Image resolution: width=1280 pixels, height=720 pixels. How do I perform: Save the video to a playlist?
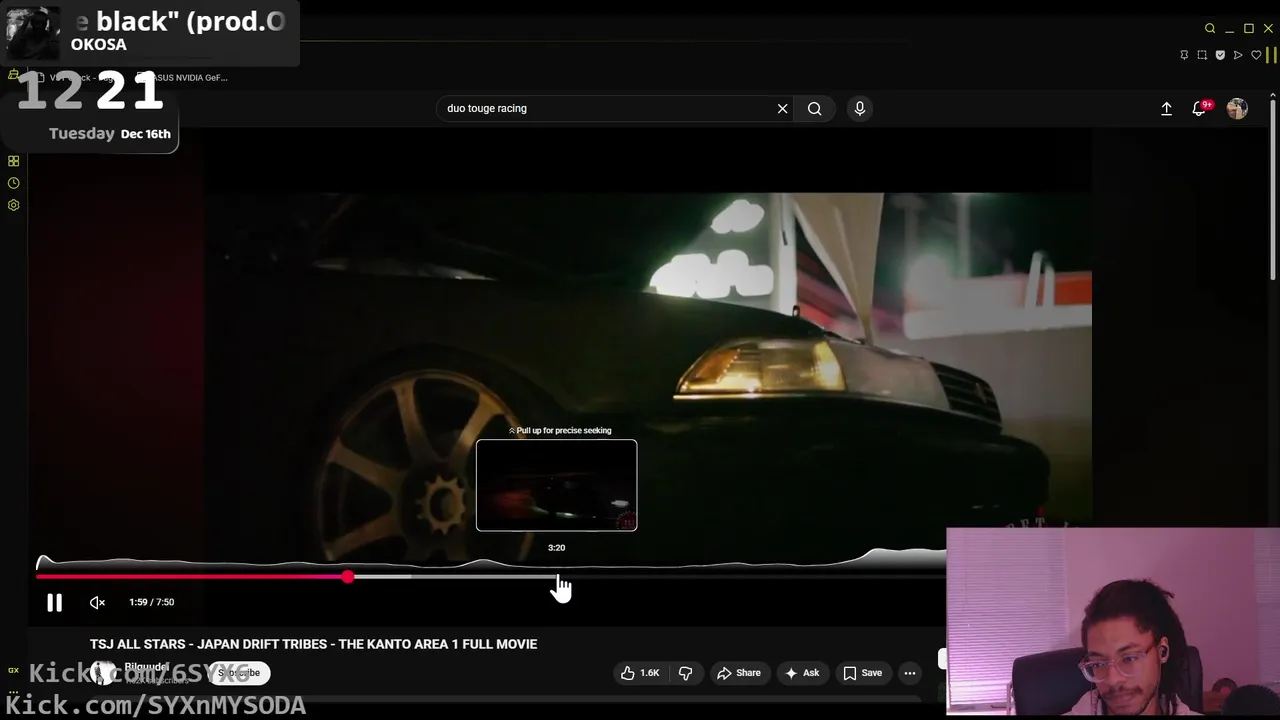[x=862, y=673]
